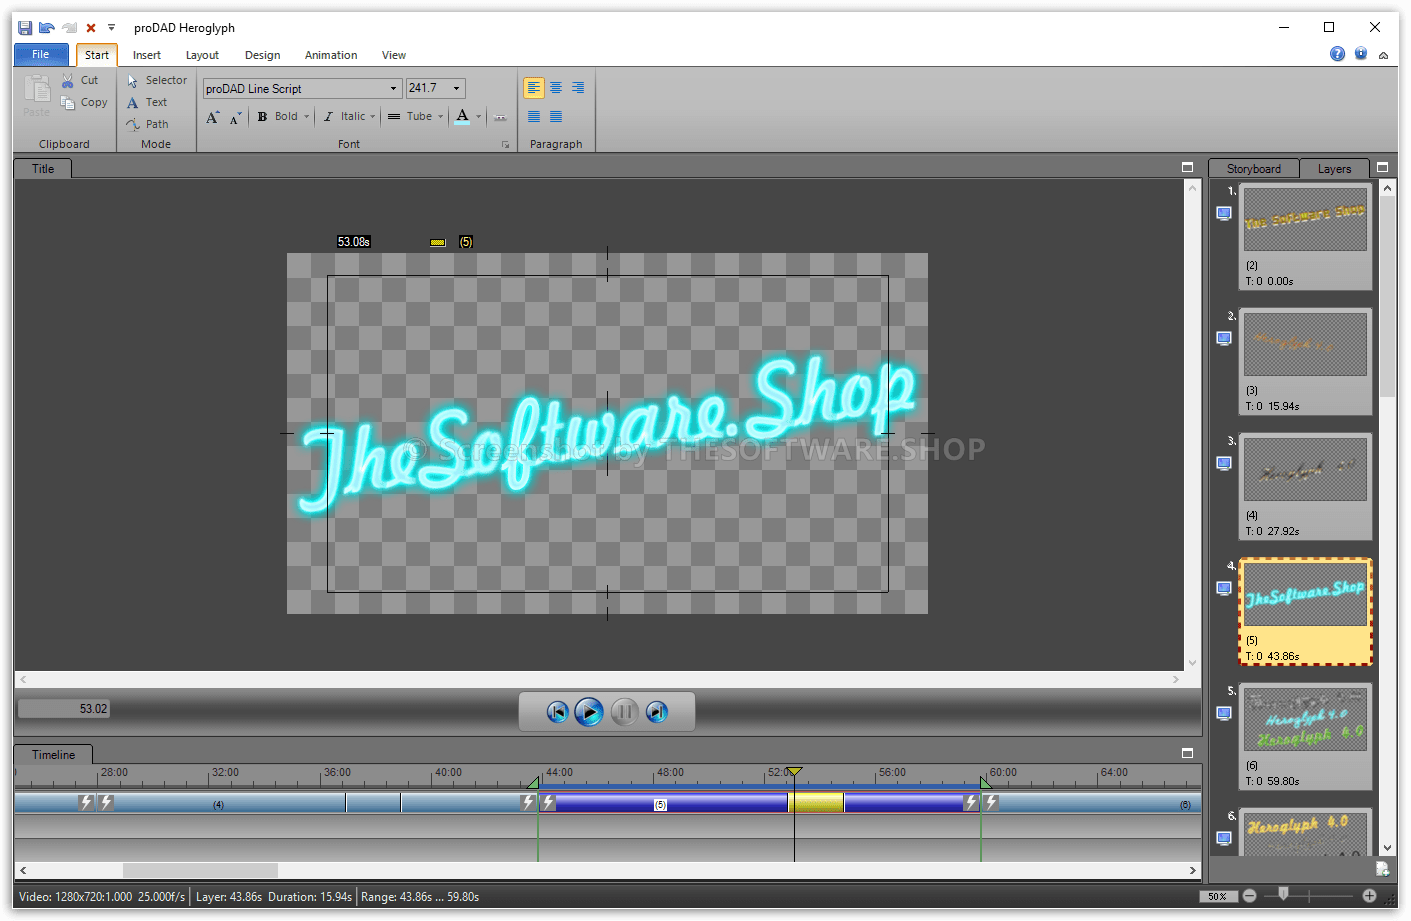Open the Animation ribbon tab
Viewport: 1411px width, 921px height.
[x=330, y=55]
